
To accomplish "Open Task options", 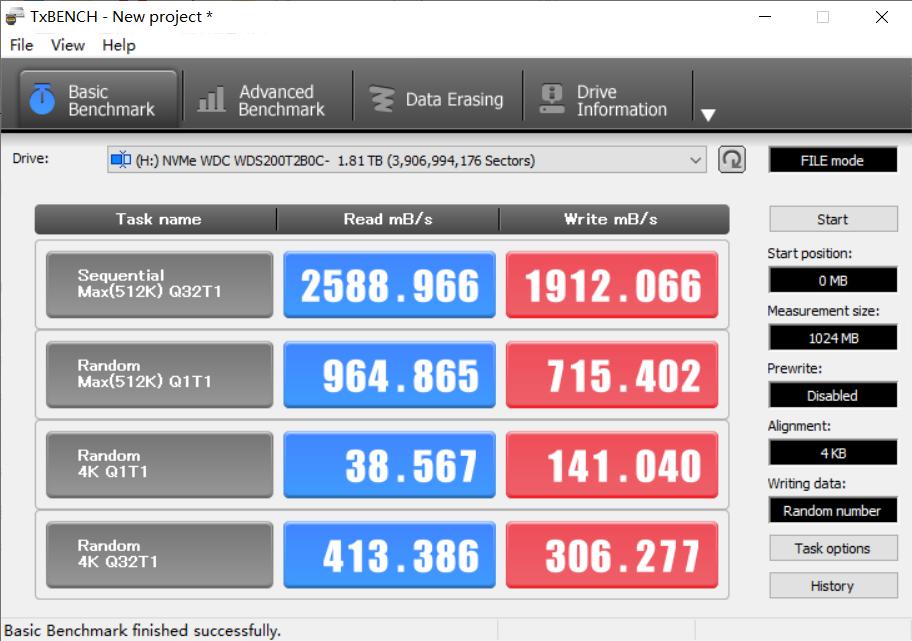I will pyautogui.click(x=833, y=547).
